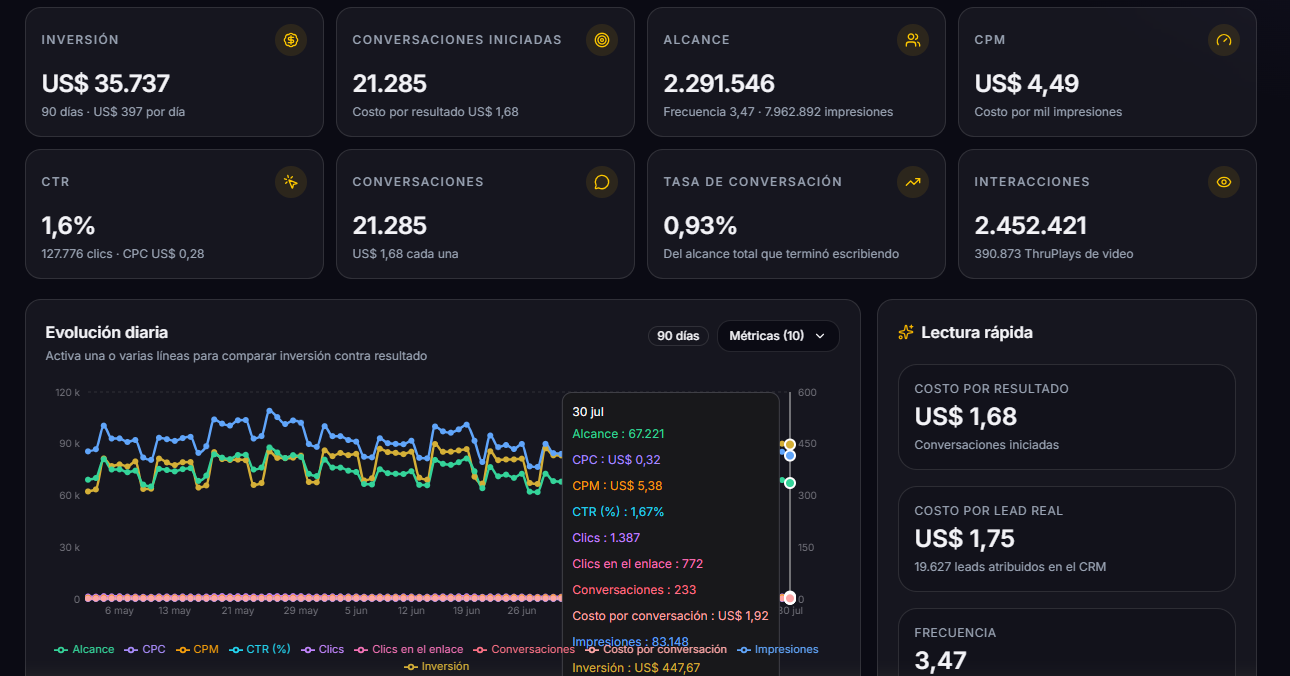Toggle the Alcance line in the legend
Viewport: 1290px width, 676px height.
point(84,649)
